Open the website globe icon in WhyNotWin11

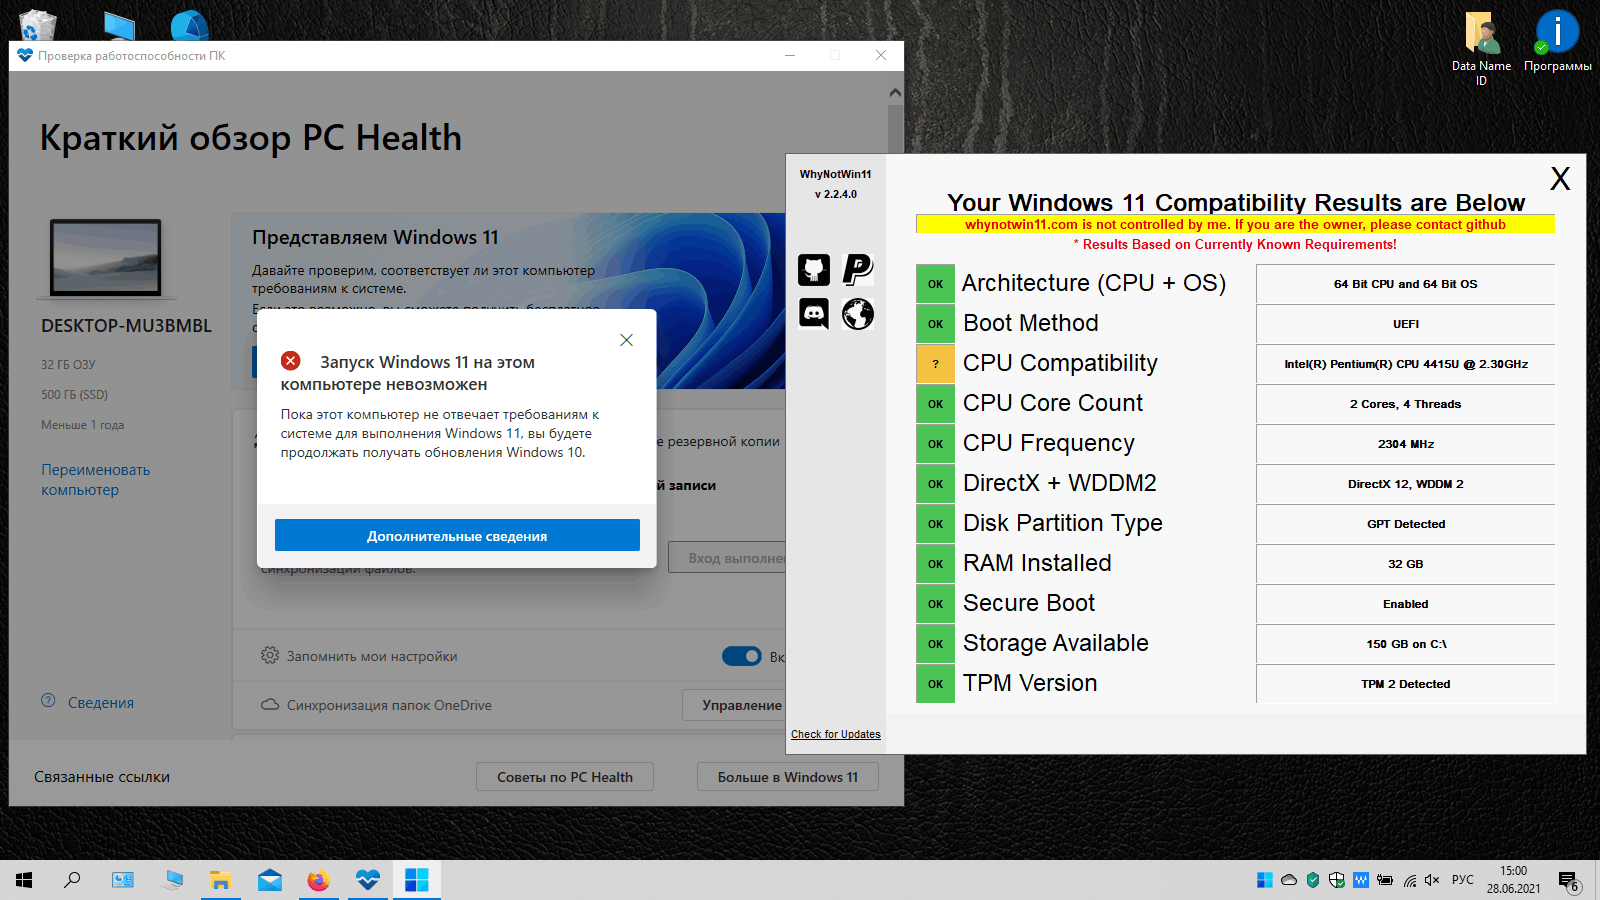pos(858,314)
